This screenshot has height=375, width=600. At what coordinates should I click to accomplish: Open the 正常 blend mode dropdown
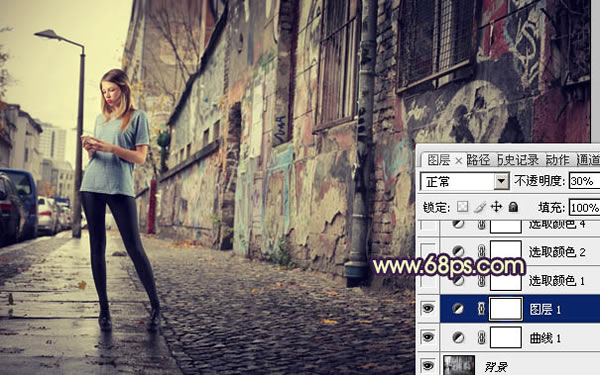coord(465,181)
